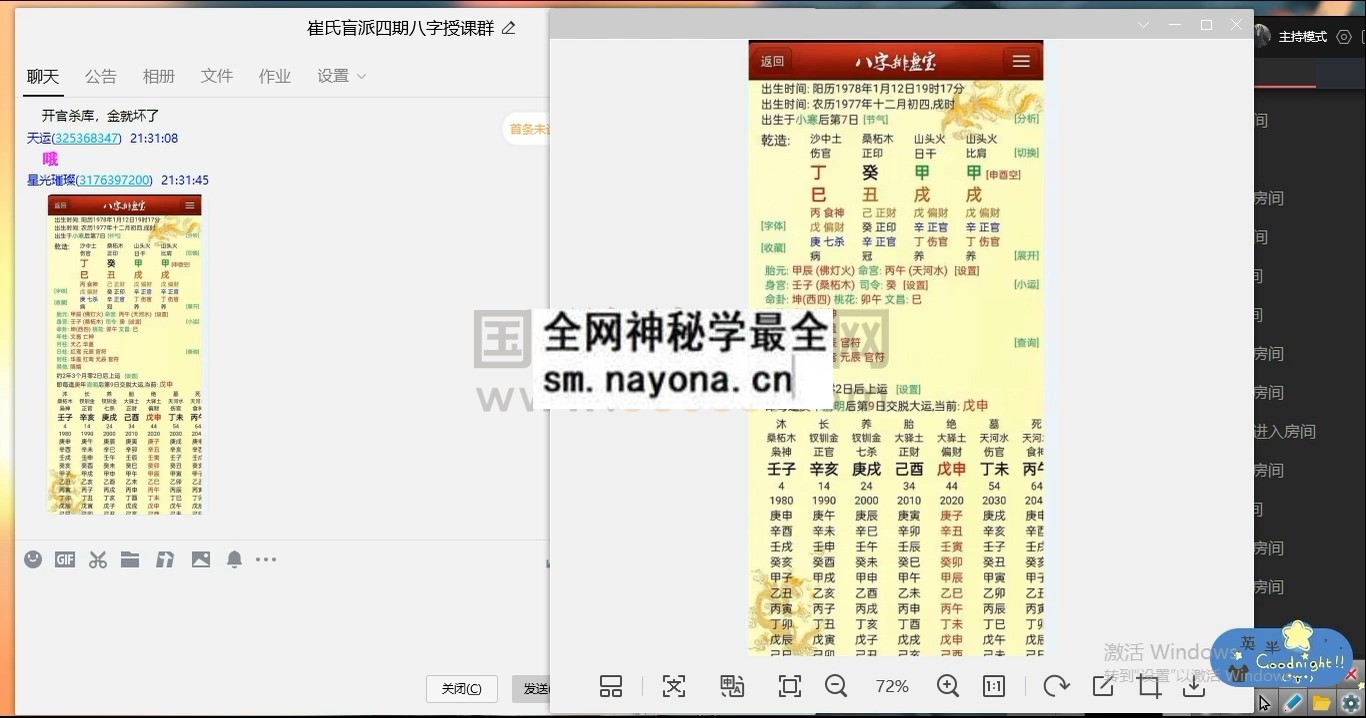Open the 文件 tab
The height and width of the screenshot is (718, 1366).
[x=217, y=76]
